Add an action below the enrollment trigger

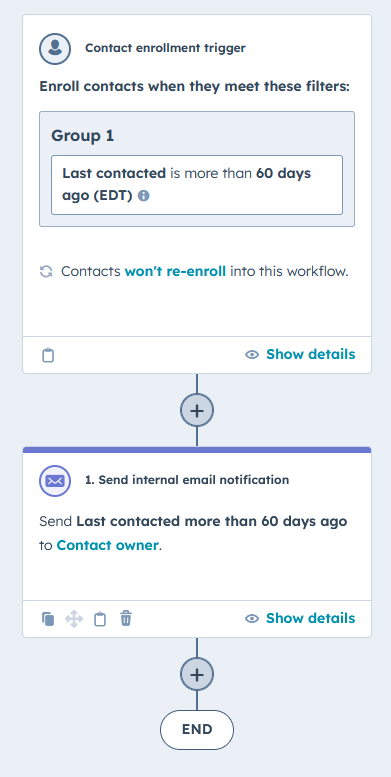click(x=197, y=411)
